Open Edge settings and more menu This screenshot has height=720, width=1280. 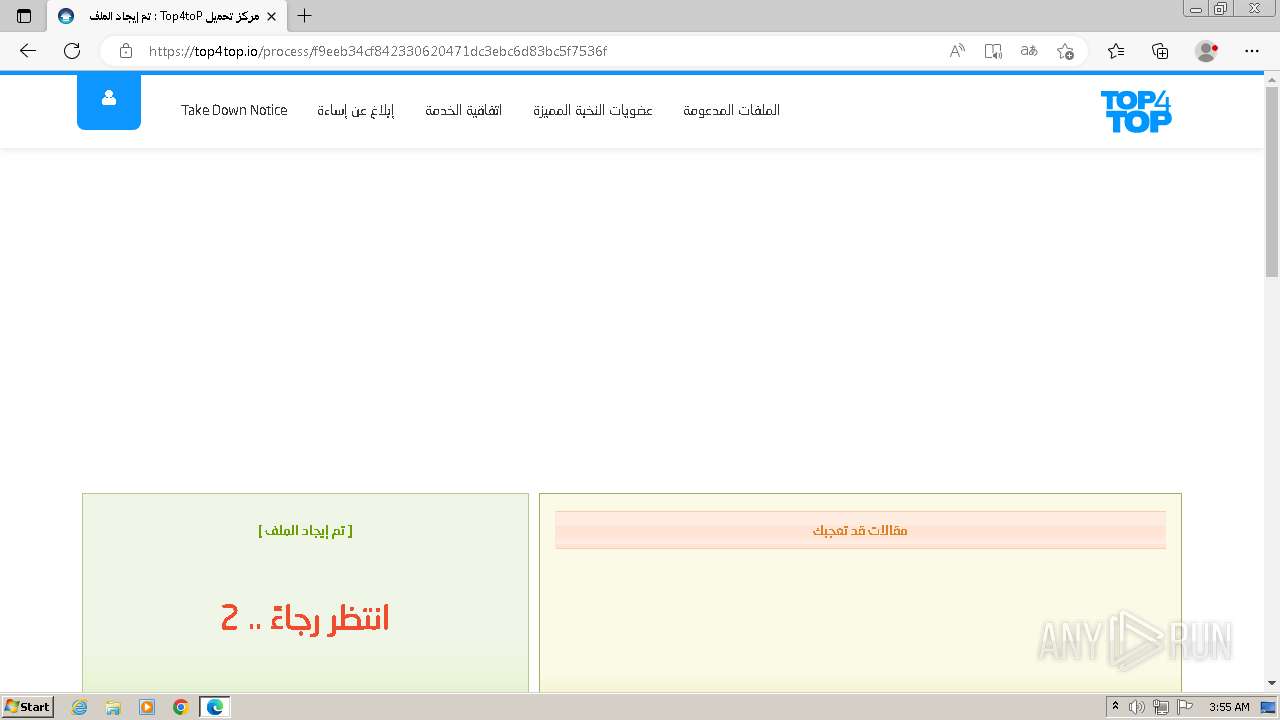tap(1252, 51)
